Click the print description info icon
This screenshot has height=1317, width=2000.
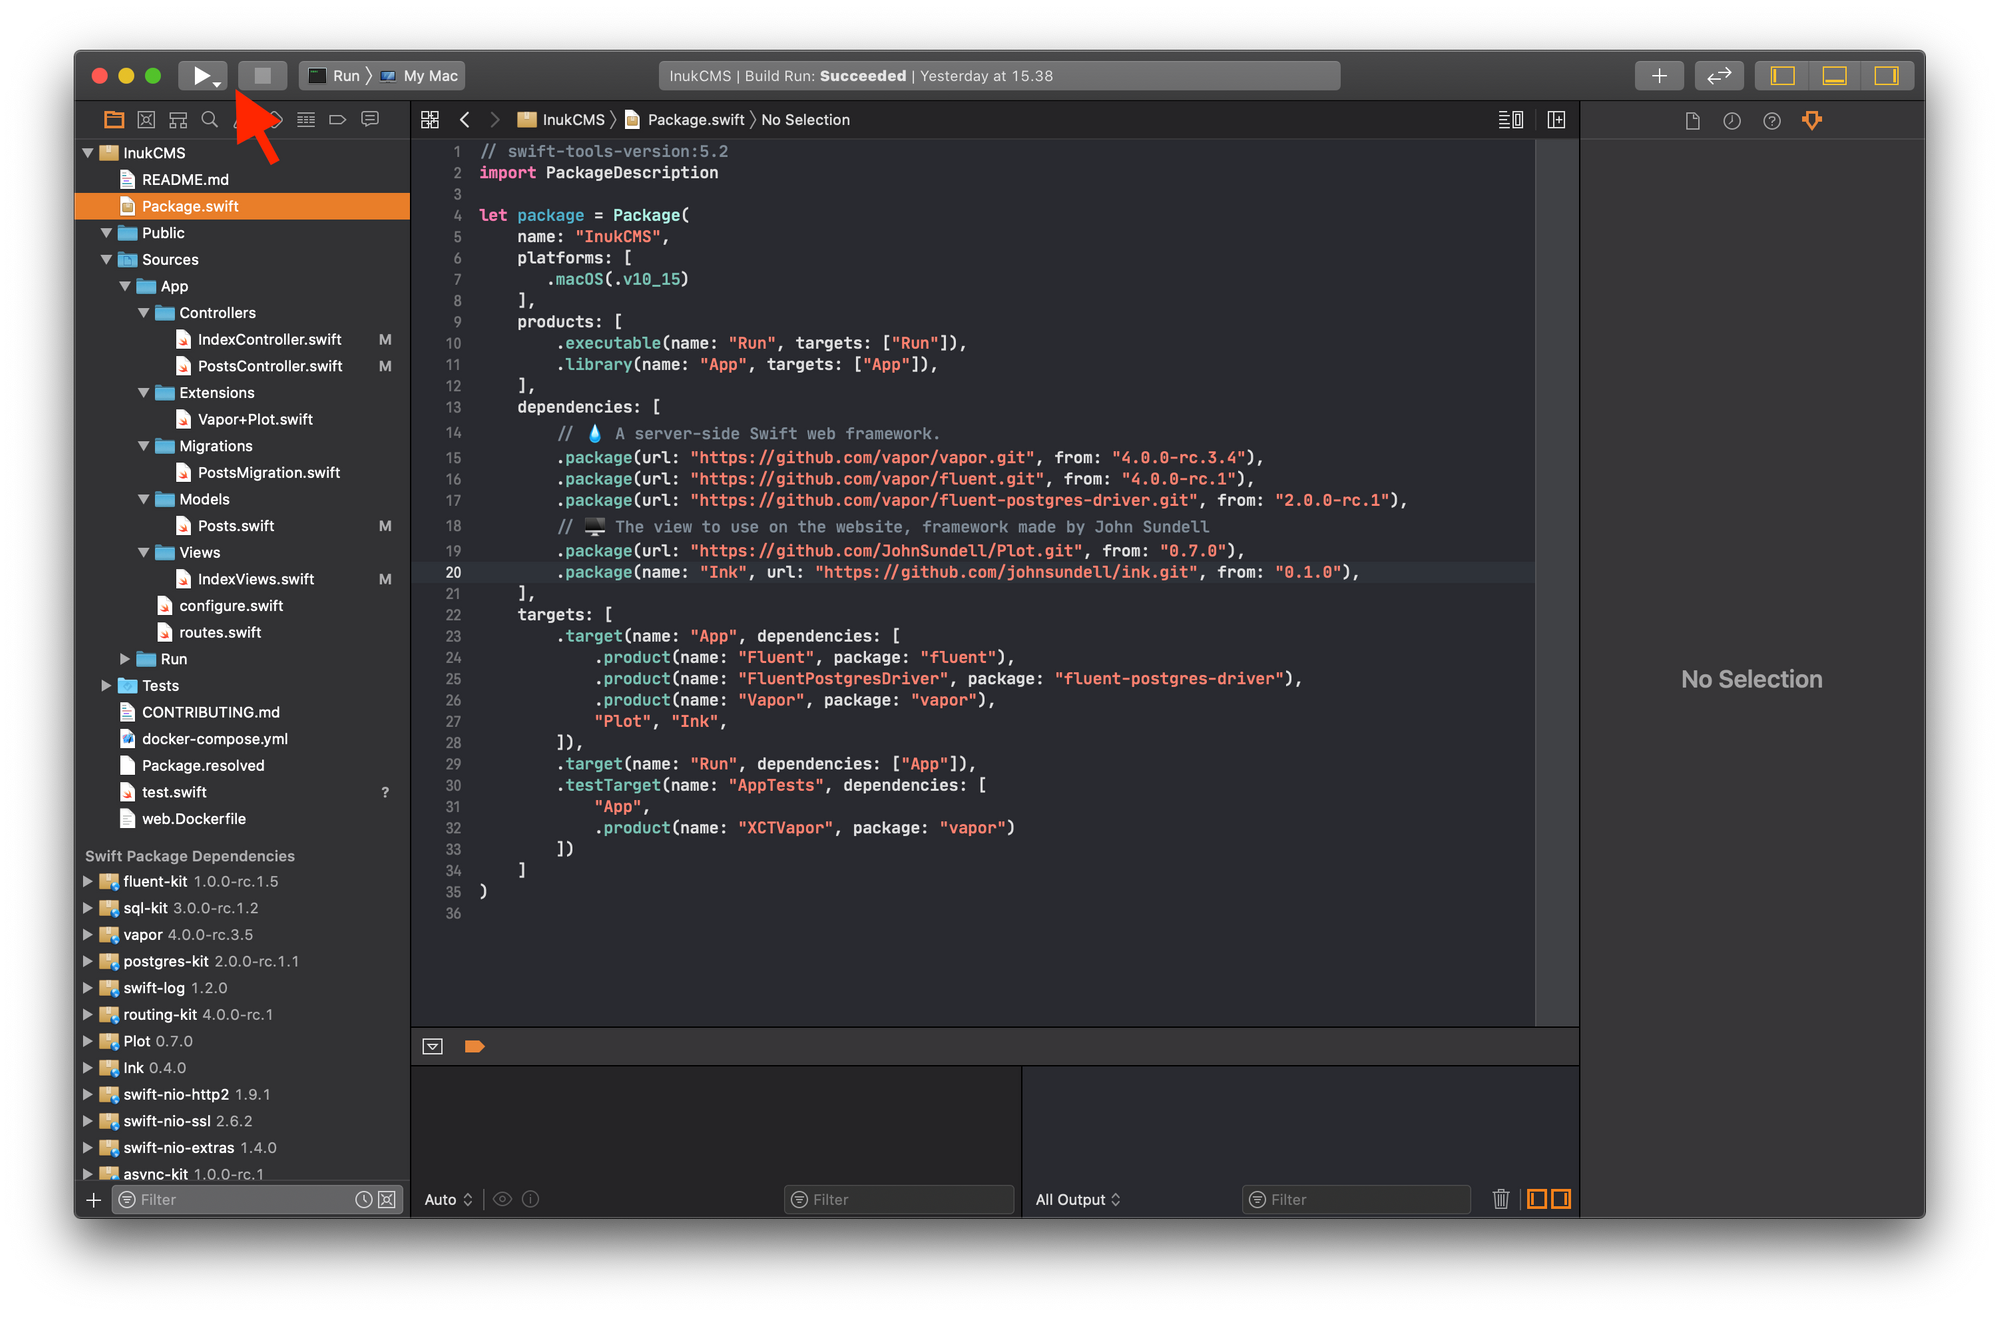tap(531, 1199)
